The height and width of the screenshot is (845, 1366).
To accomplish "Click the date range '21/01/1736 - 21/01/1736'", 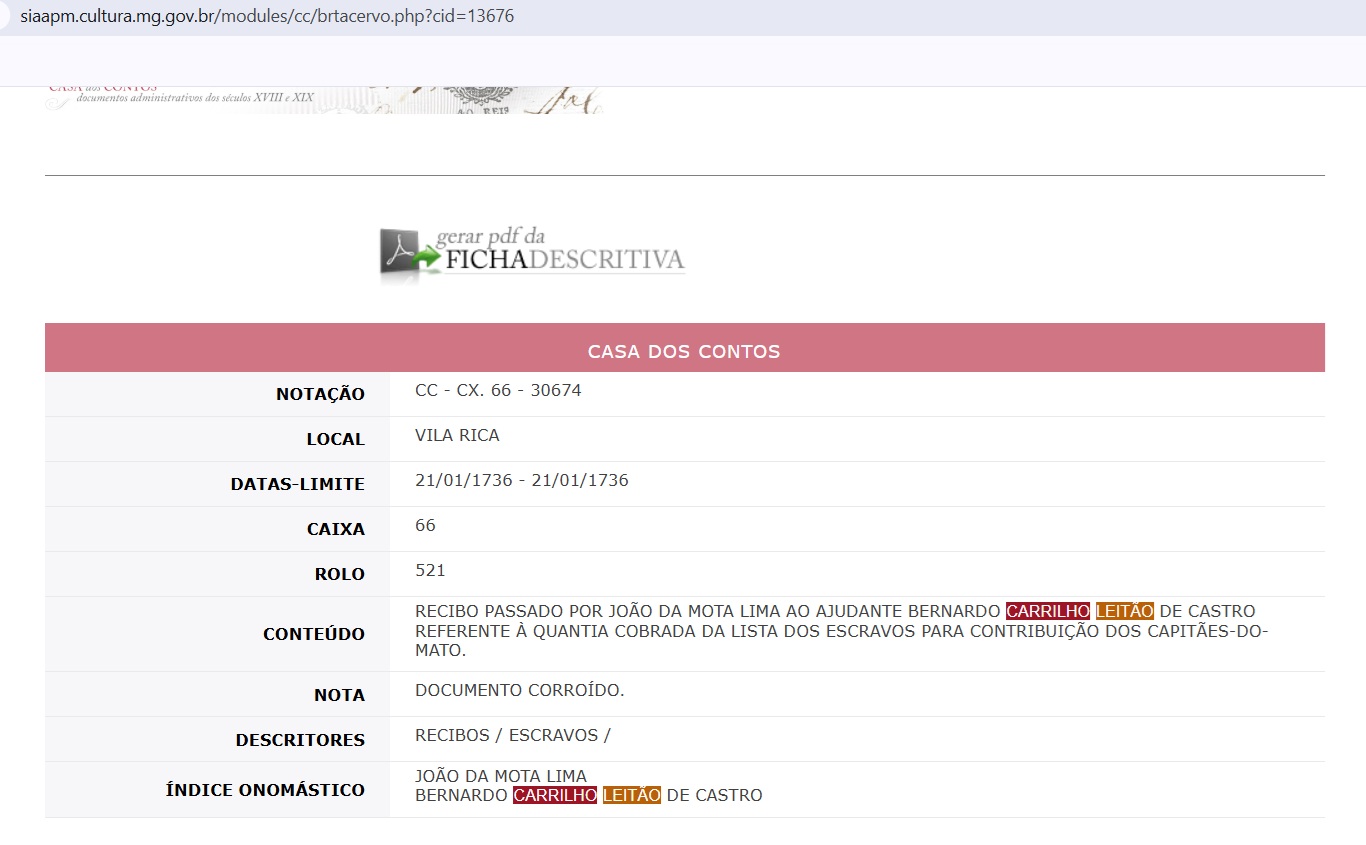I will click(x=521, y=480).
